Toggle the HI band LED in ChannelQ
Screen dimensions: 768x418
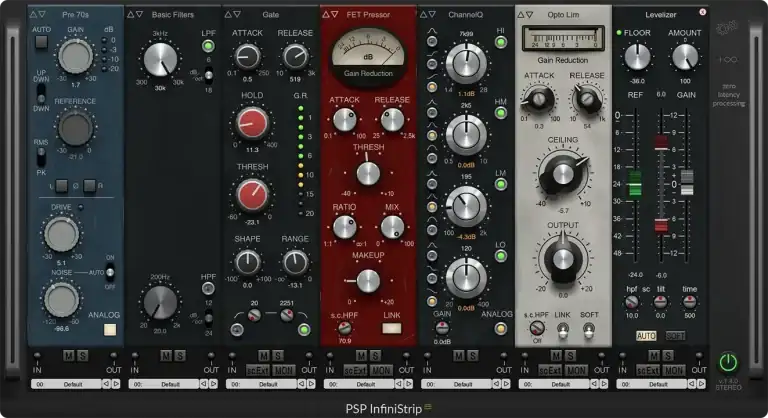(501, 42)
